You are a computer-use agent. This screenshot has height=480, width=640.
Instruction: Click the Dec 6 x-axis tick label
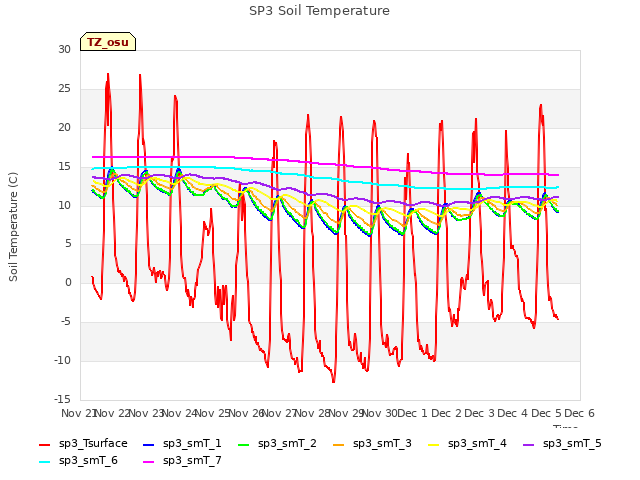point(579,413)
